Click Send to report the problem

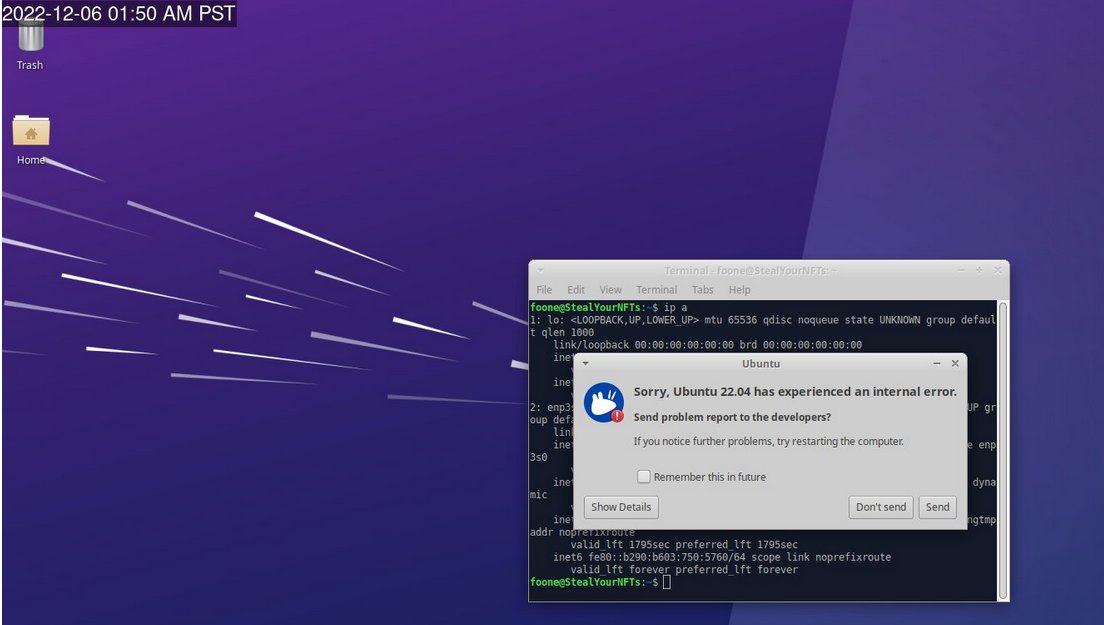pos(937,507)
